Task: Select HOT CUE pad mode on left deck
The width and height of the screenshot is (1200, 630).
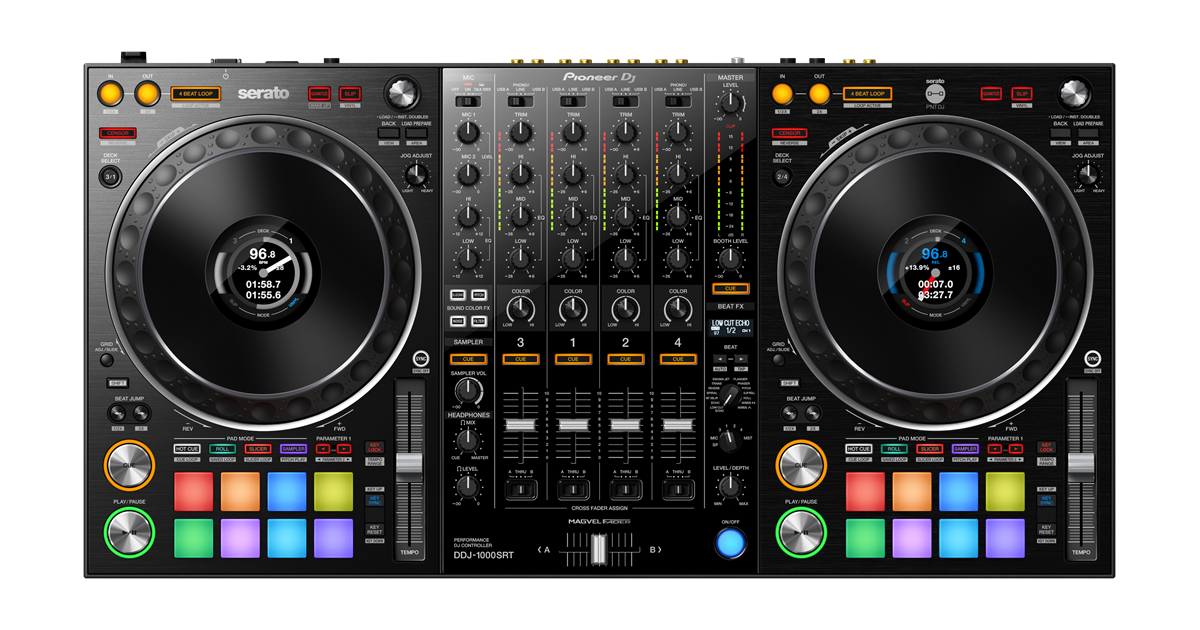Action: coord(187,449)
